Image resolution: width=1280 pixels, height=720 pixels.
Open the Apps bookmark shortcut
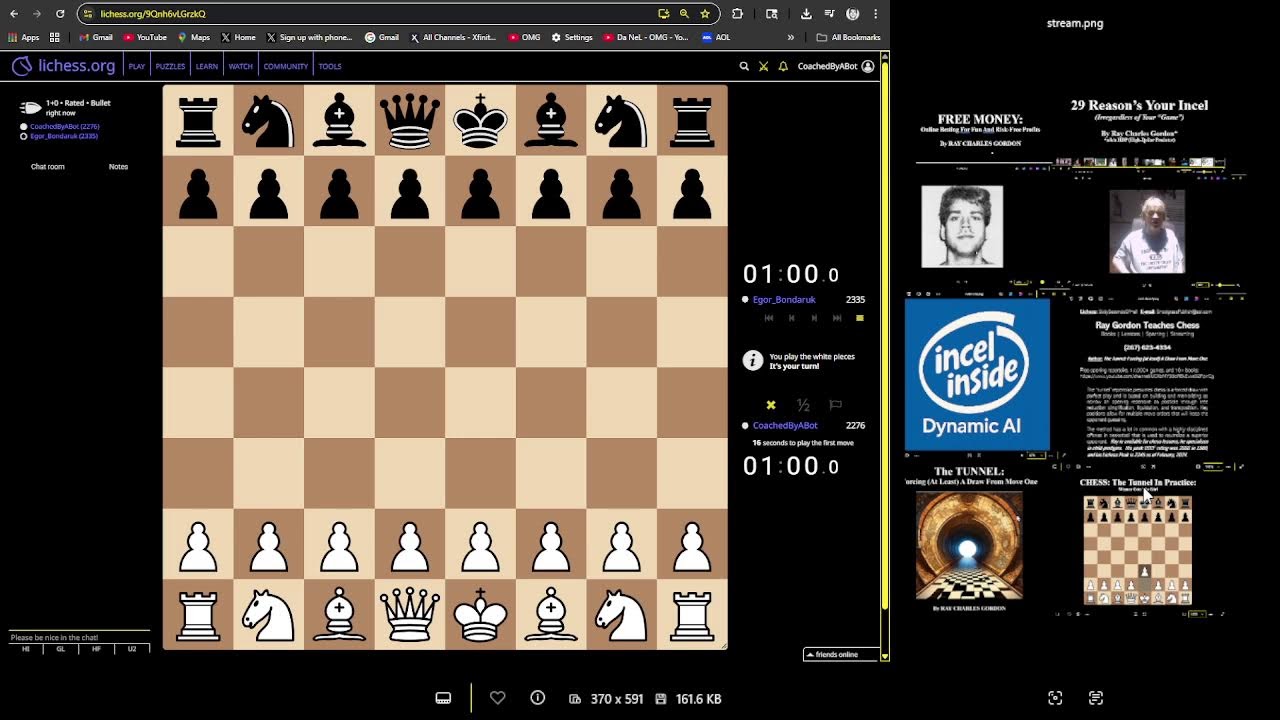23,37
